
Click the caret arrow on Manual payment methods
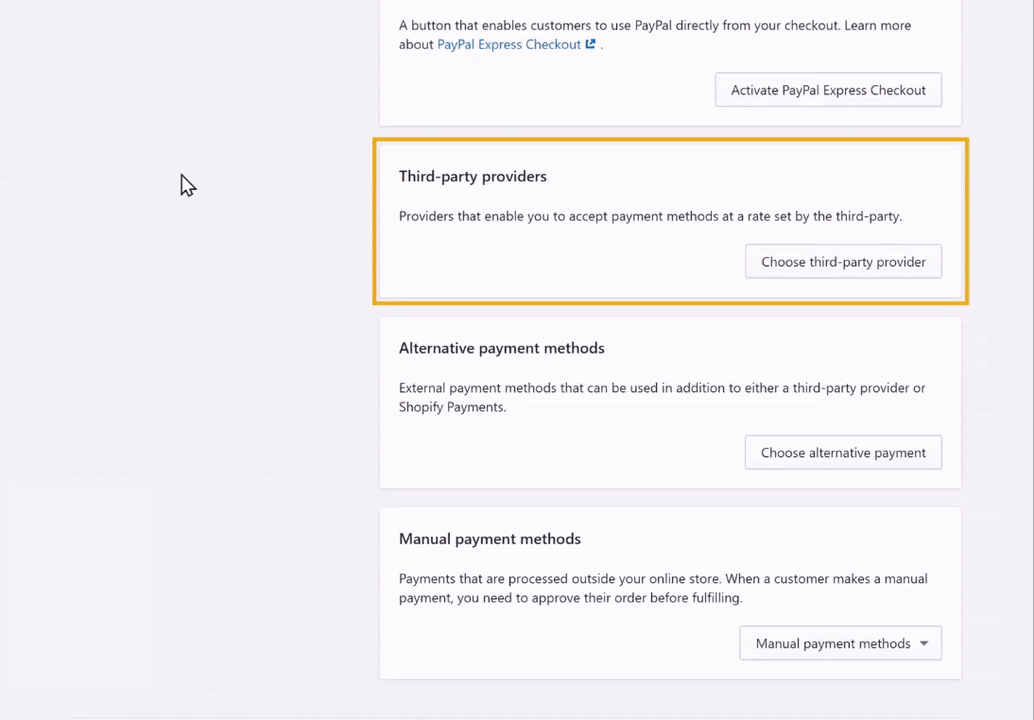[x=924, y=644]
